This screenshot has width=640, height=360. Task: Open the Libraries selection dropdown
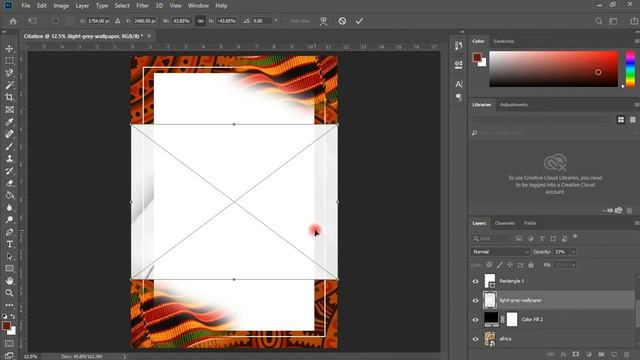coord(542,120)
